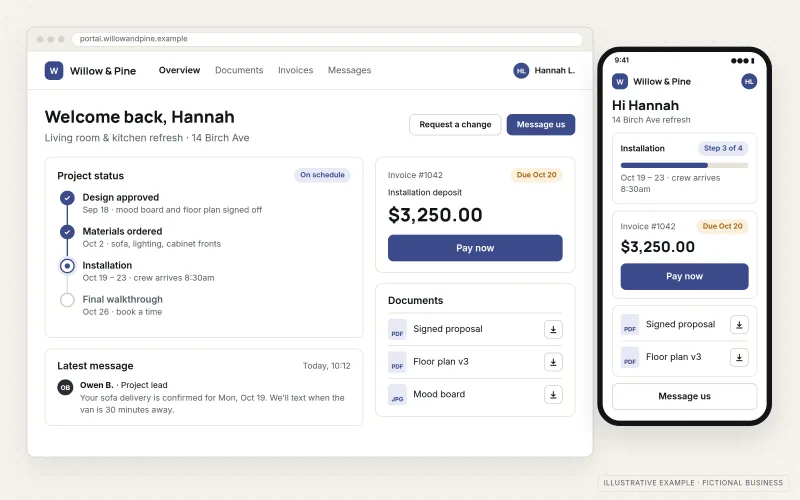This screenshot has height=500, width=800.
Task: Click the Request a change button
Action: (455, 124)
